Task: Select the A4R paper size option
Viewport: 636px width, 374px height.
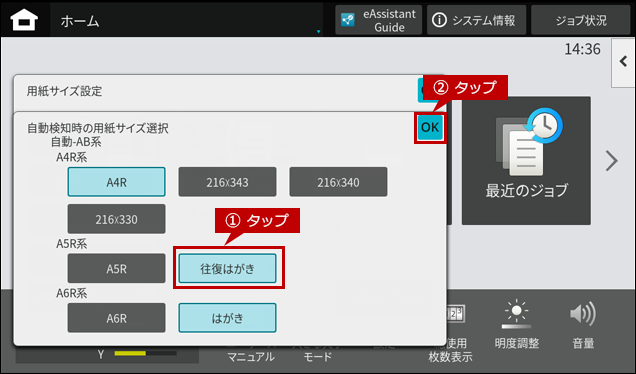Action: point(116,182)
